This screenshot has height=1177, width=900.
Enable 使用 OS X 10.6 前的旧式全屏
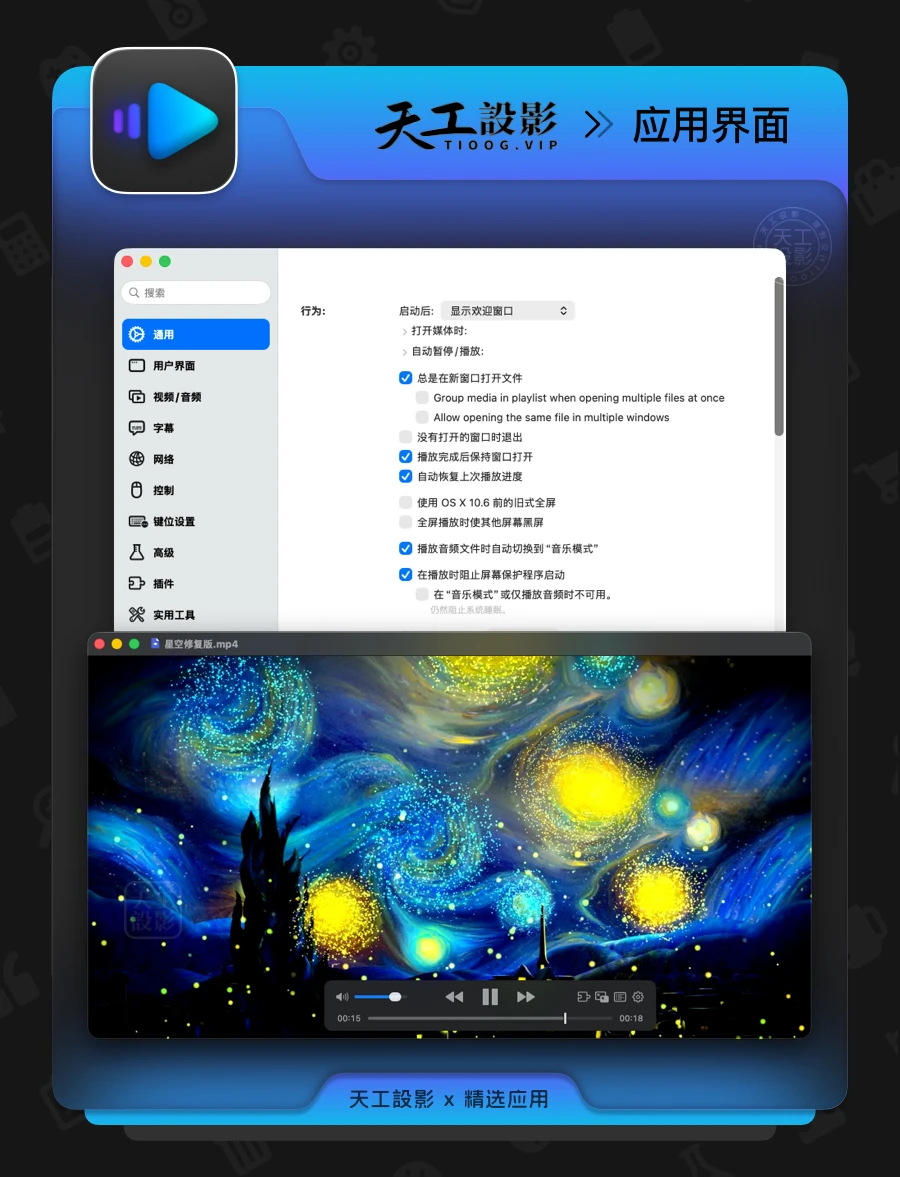point(405,502)
